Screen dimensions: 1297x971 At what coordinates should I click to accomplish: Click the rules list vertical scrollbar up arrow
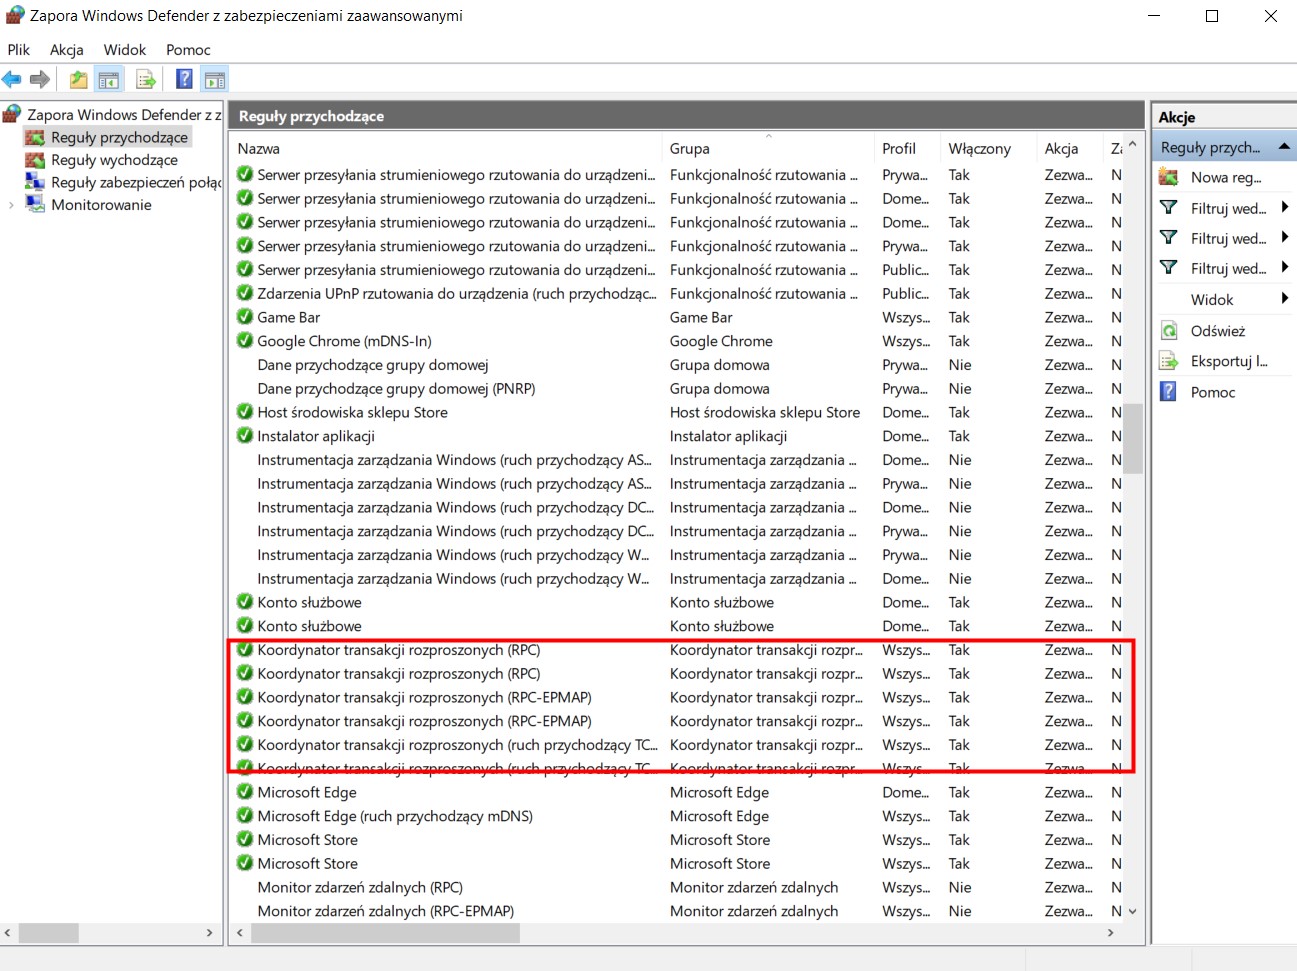(1132, 145)
